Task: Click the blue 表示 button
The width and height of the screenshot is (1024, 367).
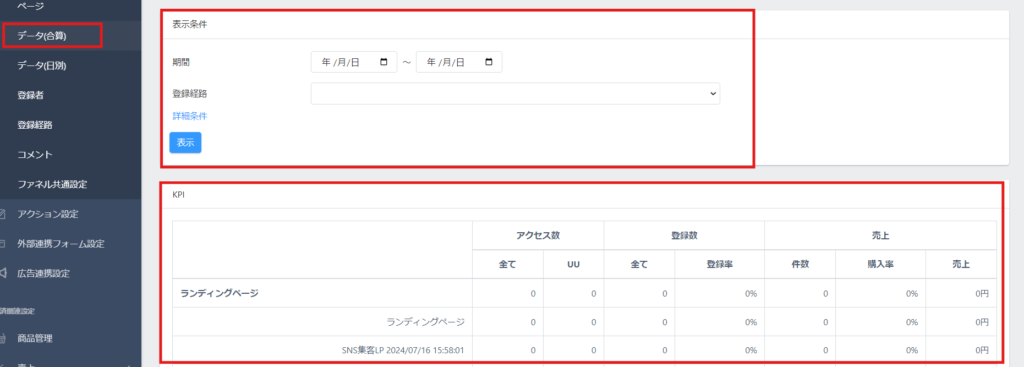Action: pyautogui.click(x=185, y=142)
